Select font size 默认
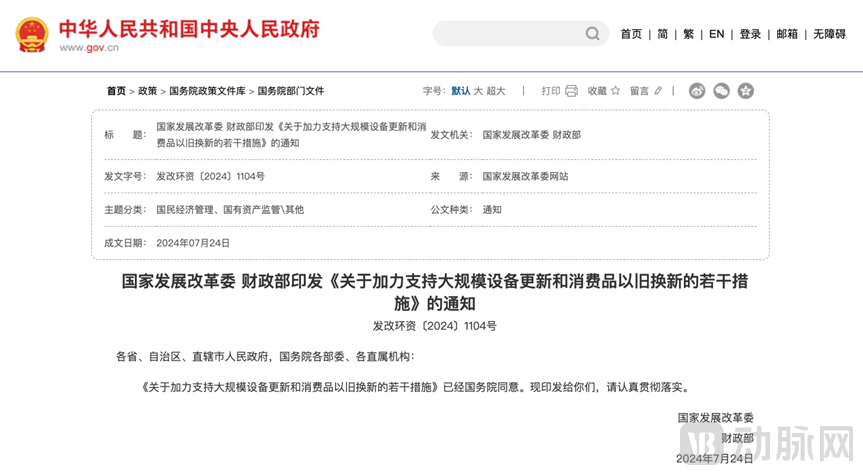The height and width of the screenshot is (475, 863). tap(461, 91)
